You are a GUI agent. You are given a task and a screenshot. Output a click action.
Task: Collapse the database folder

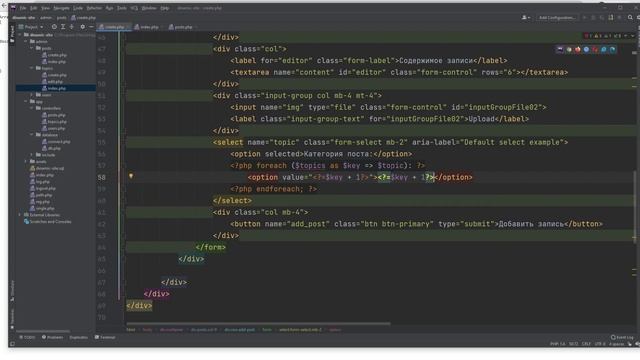[x=32, y=135]
